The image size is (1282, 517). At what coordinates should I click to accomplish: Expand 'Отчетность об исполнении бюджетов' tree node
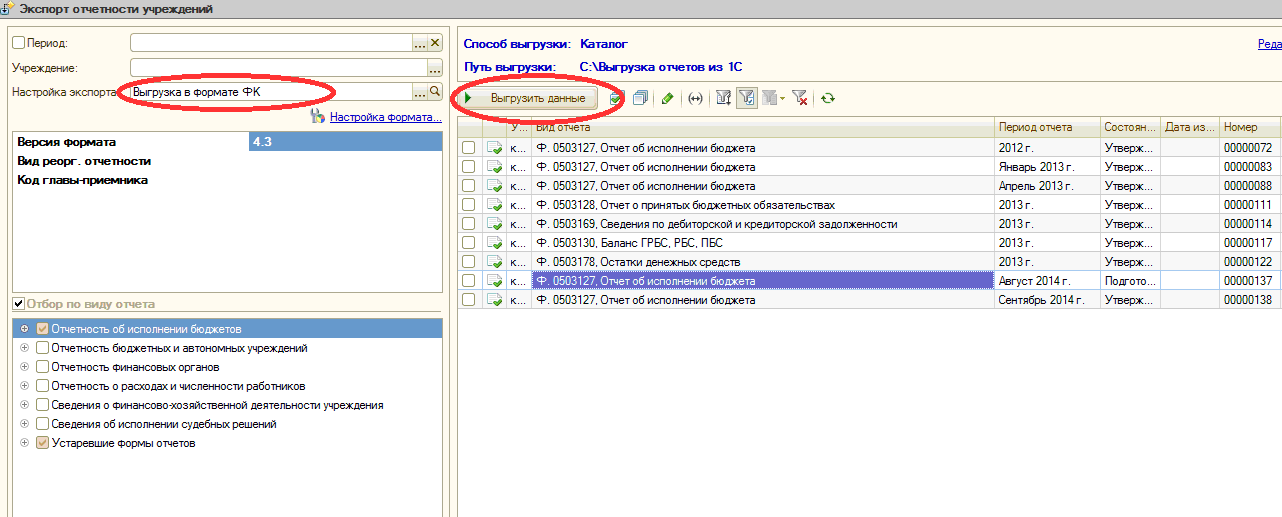tap(24, 329)
